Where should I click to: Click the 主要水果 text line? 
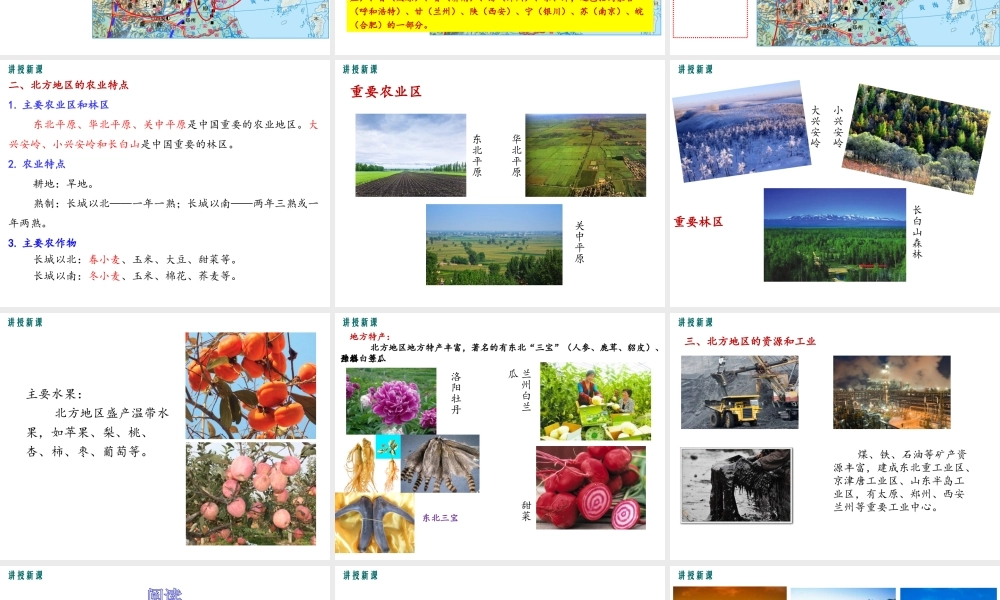tap(54, 394)
